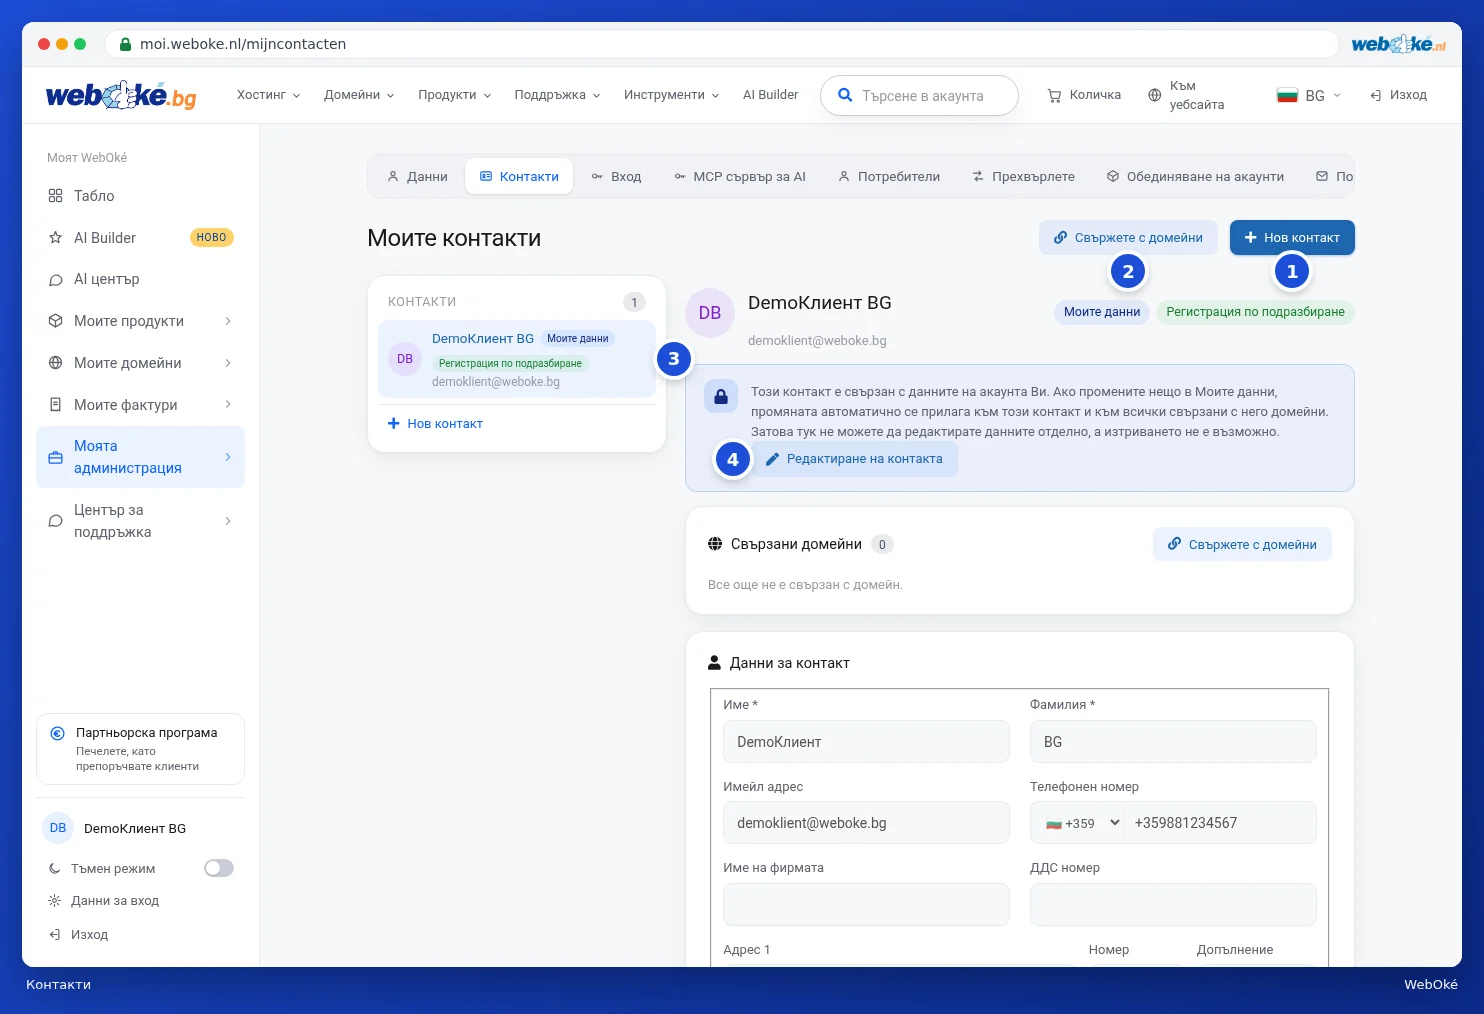Screen dimensions: 1484x1014
Task: Open the Продукти dropdown menu
Action: tap(454, 95)
